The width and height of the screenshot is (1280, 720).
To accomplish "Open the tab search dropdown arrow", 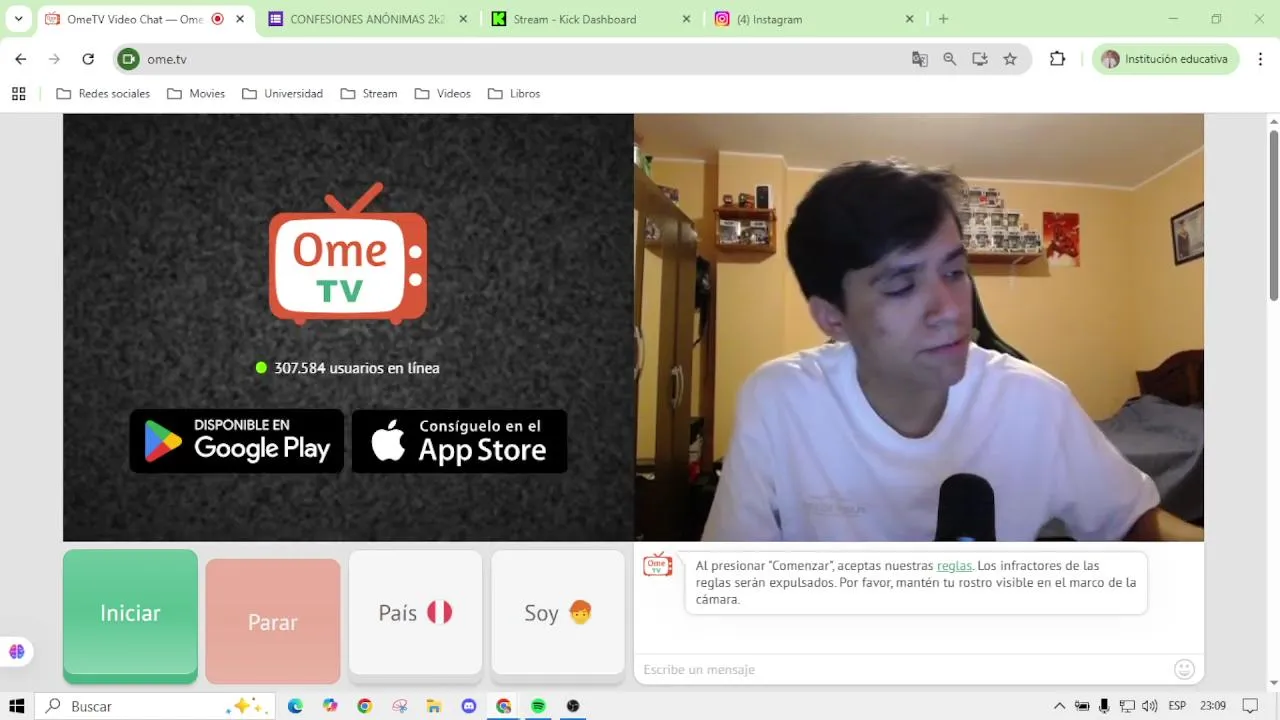I will (18, 19).
